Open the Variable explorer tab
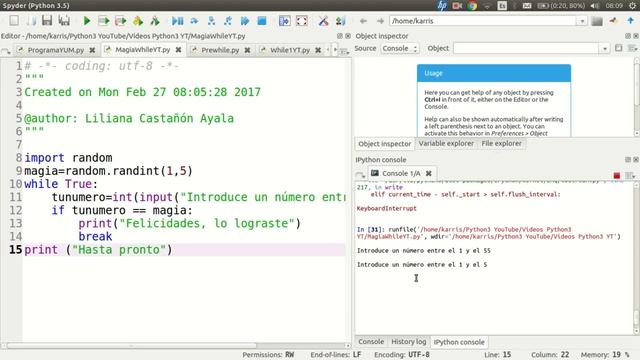 pos(446,144)
